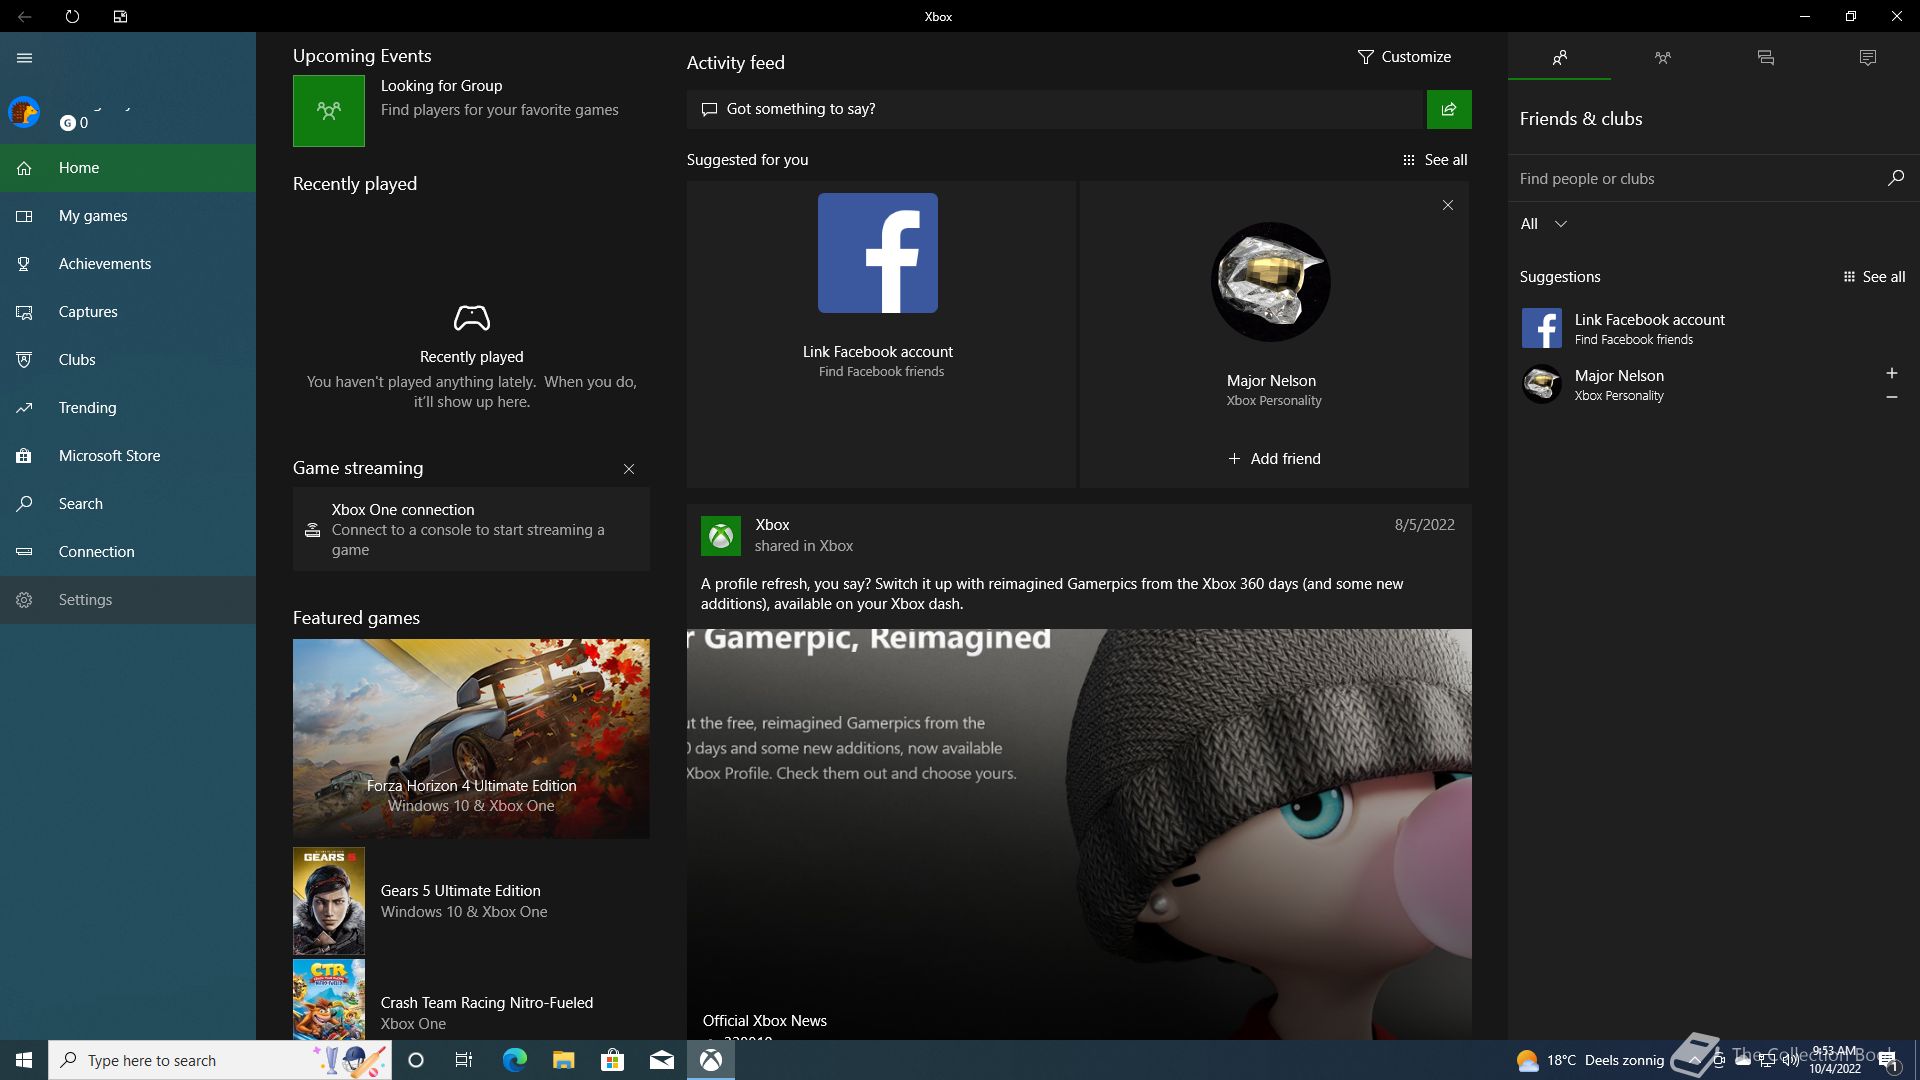The height and width of the screenshot is (1080, 1920).
Task: Click Link Facebook account in Friends panel
Action: click(x=1649, y=320)
